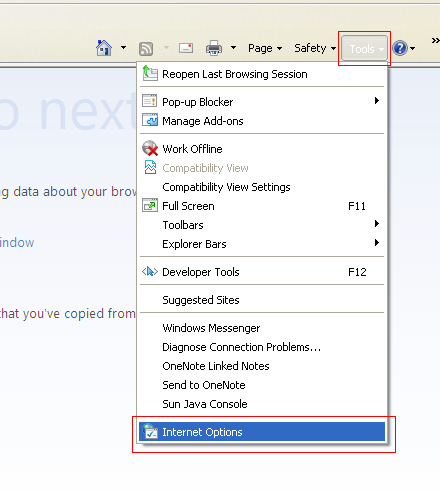Viewport: 440px width, 493px height.
Task: Click the RSS feeds icon
Action: 146,49
